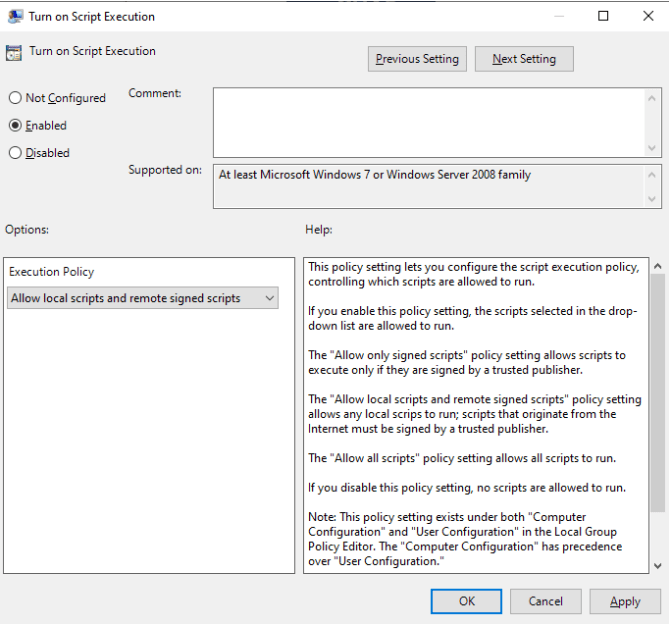The height and width of the screenshot is (624, 669).
Task: Go to Previous Setting
Action: (417, 59)
